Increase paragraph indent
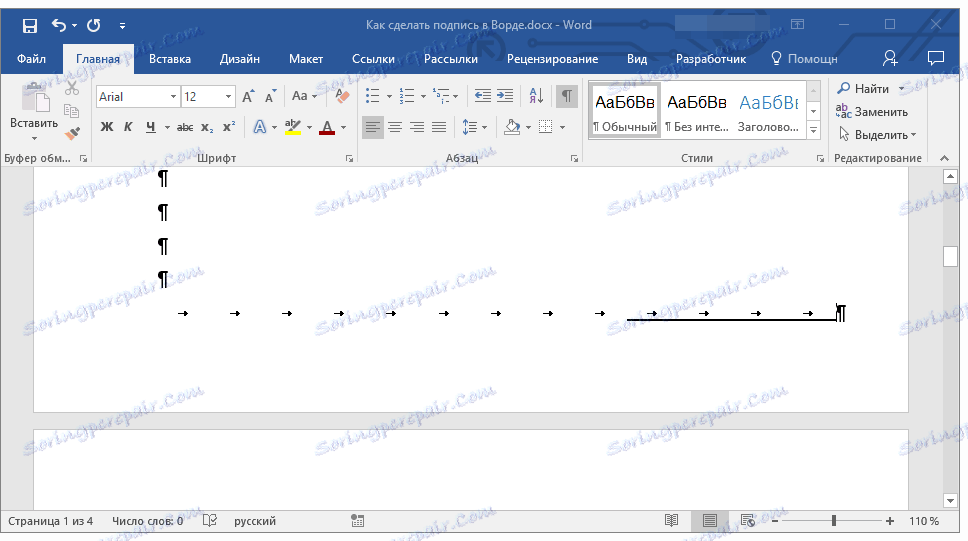The height and width of the screenshot is (541, 968). click(505, 96)
